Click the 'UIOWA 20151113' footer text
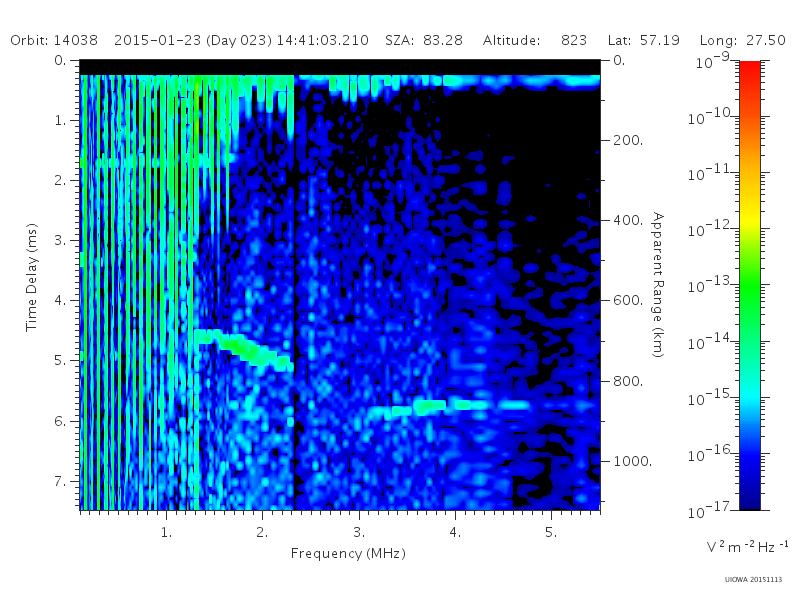This screenshot has height=600, width=800. pos(753,580)
